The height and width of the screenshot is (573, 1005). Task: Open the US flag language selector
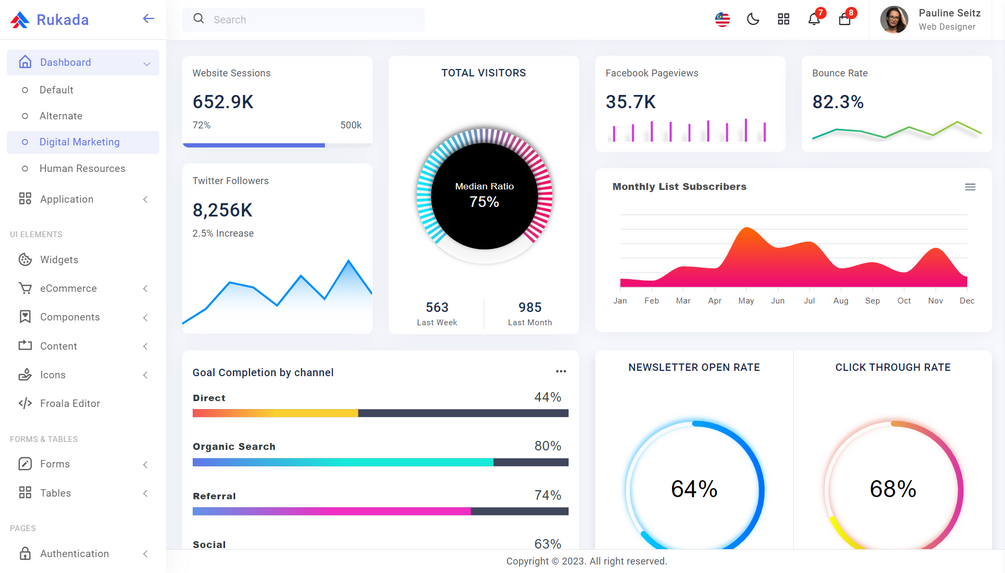point(722,19)
